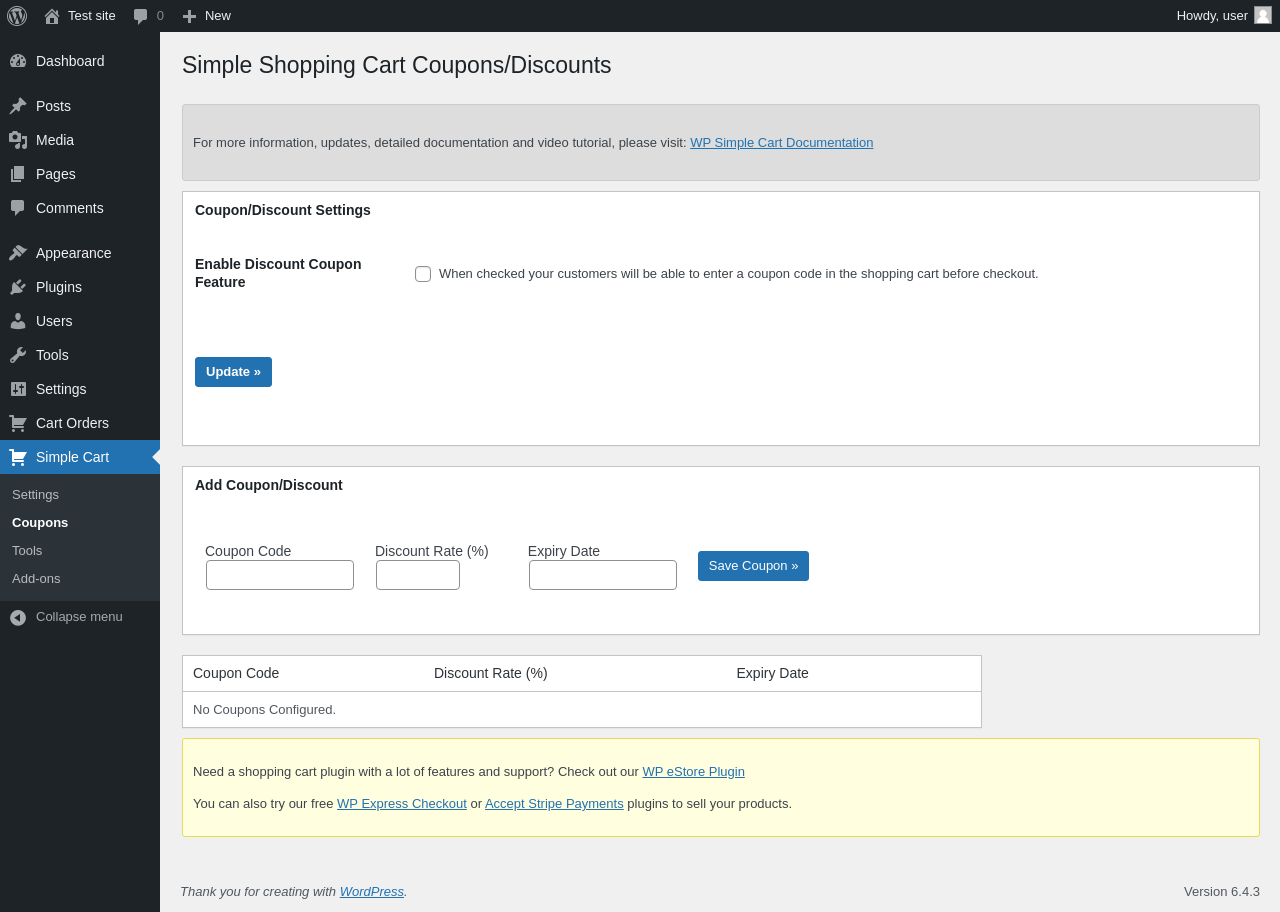The height and width of the screenshot is (912, 1280).
Task: Click the Save Coupon » button
Action: 753,566
